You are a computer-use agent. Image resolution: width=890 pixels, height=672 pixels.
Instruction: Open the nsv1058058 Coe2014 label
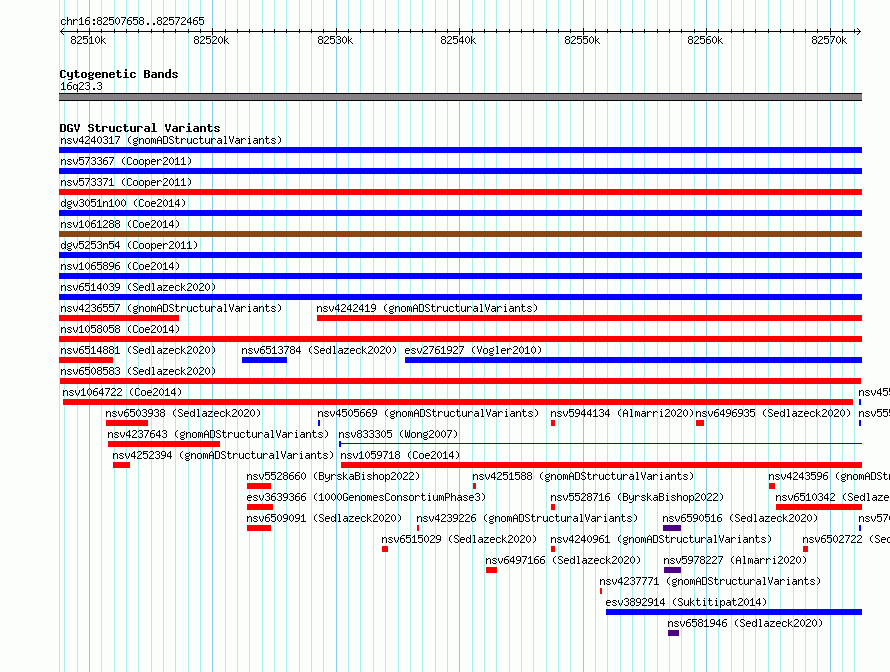click(x=120, y=329)
